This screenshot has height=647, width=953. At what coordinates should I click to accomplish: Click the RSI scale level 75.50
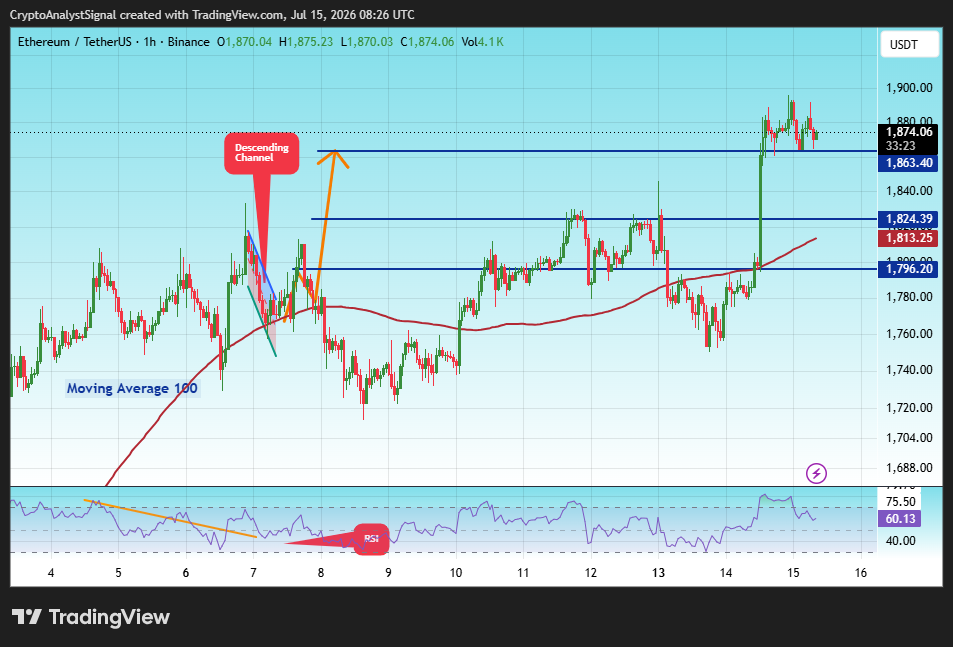901,502
